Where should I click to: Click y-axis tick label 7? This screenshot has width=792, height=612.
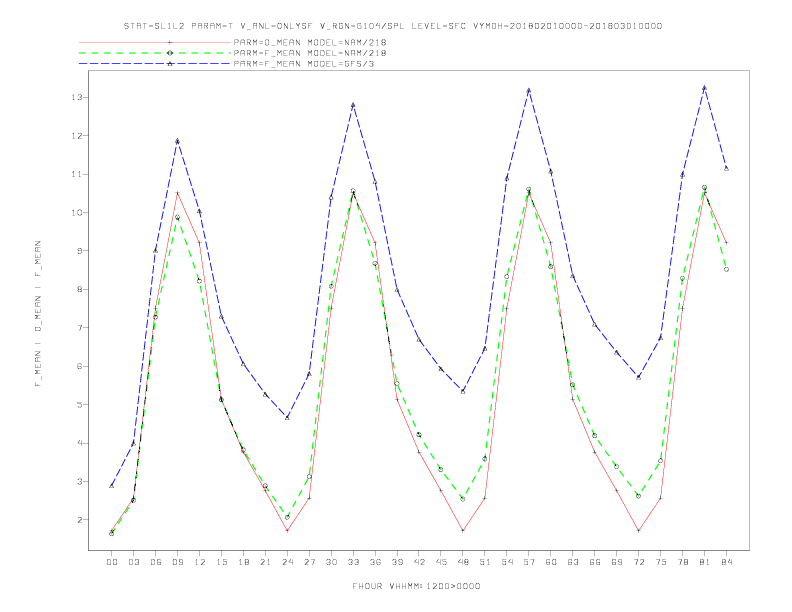tap(79, 328)
